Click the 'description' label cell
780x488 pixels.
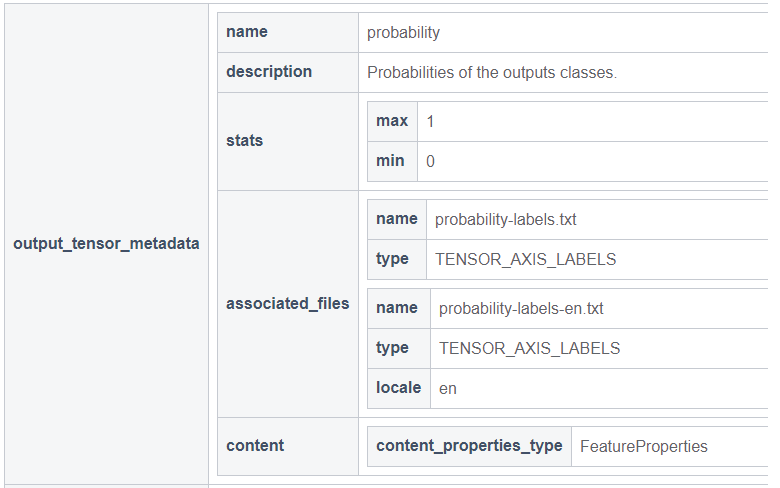click(269, 72)
